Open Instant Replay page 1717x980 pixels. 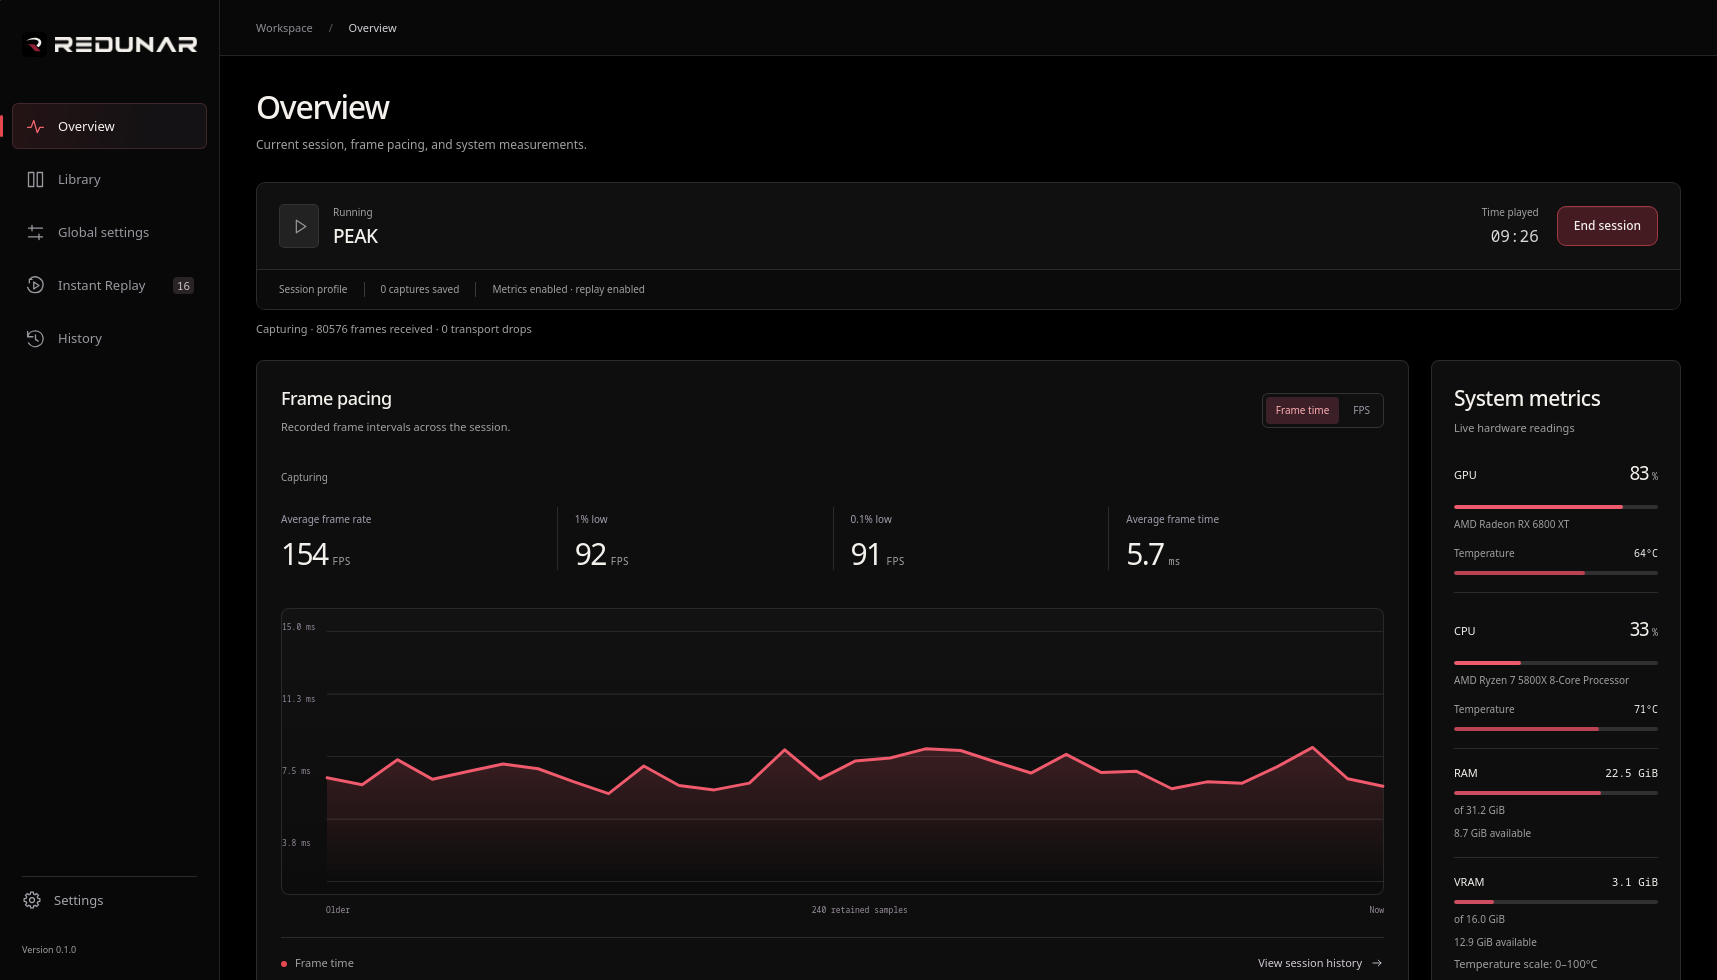[109, 286]
